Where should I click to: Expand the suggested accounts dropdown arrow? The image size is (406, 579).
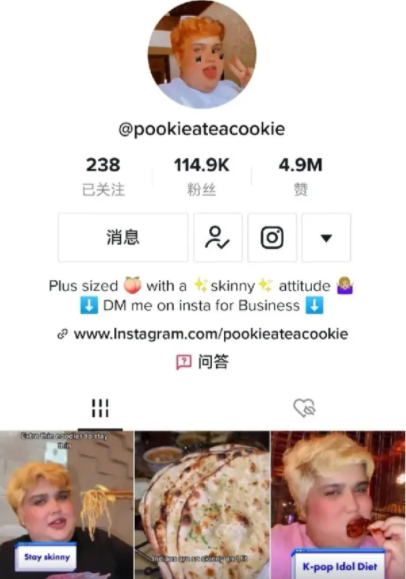326,237
